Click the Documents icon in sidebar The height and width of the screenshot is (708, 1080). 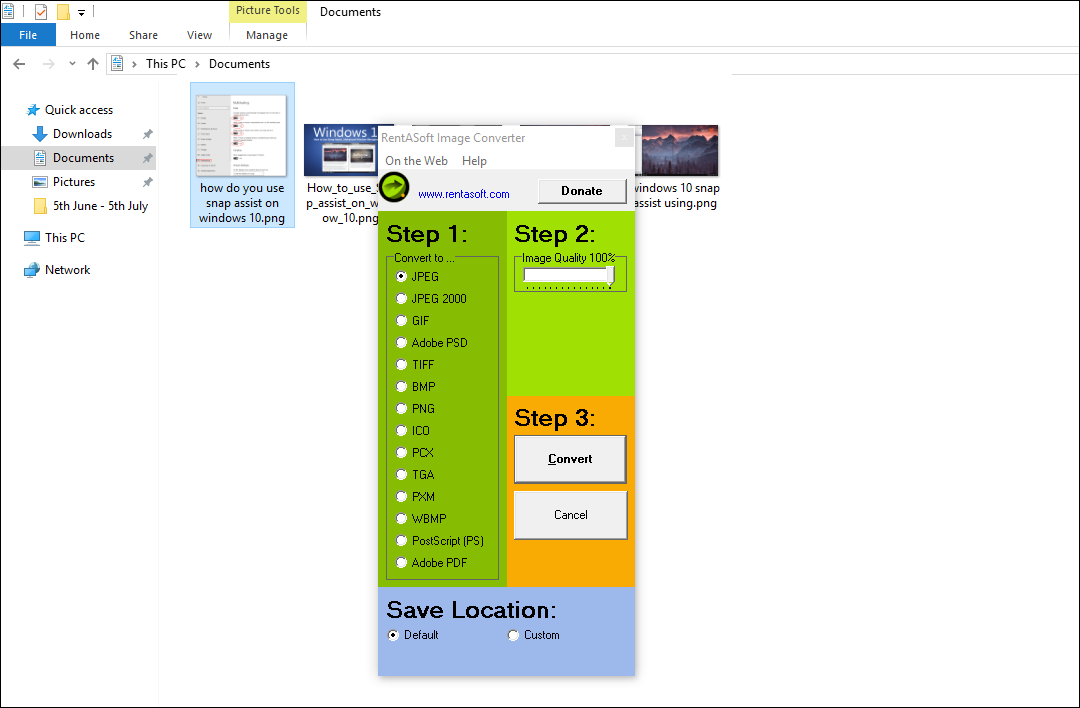(40, 158)
